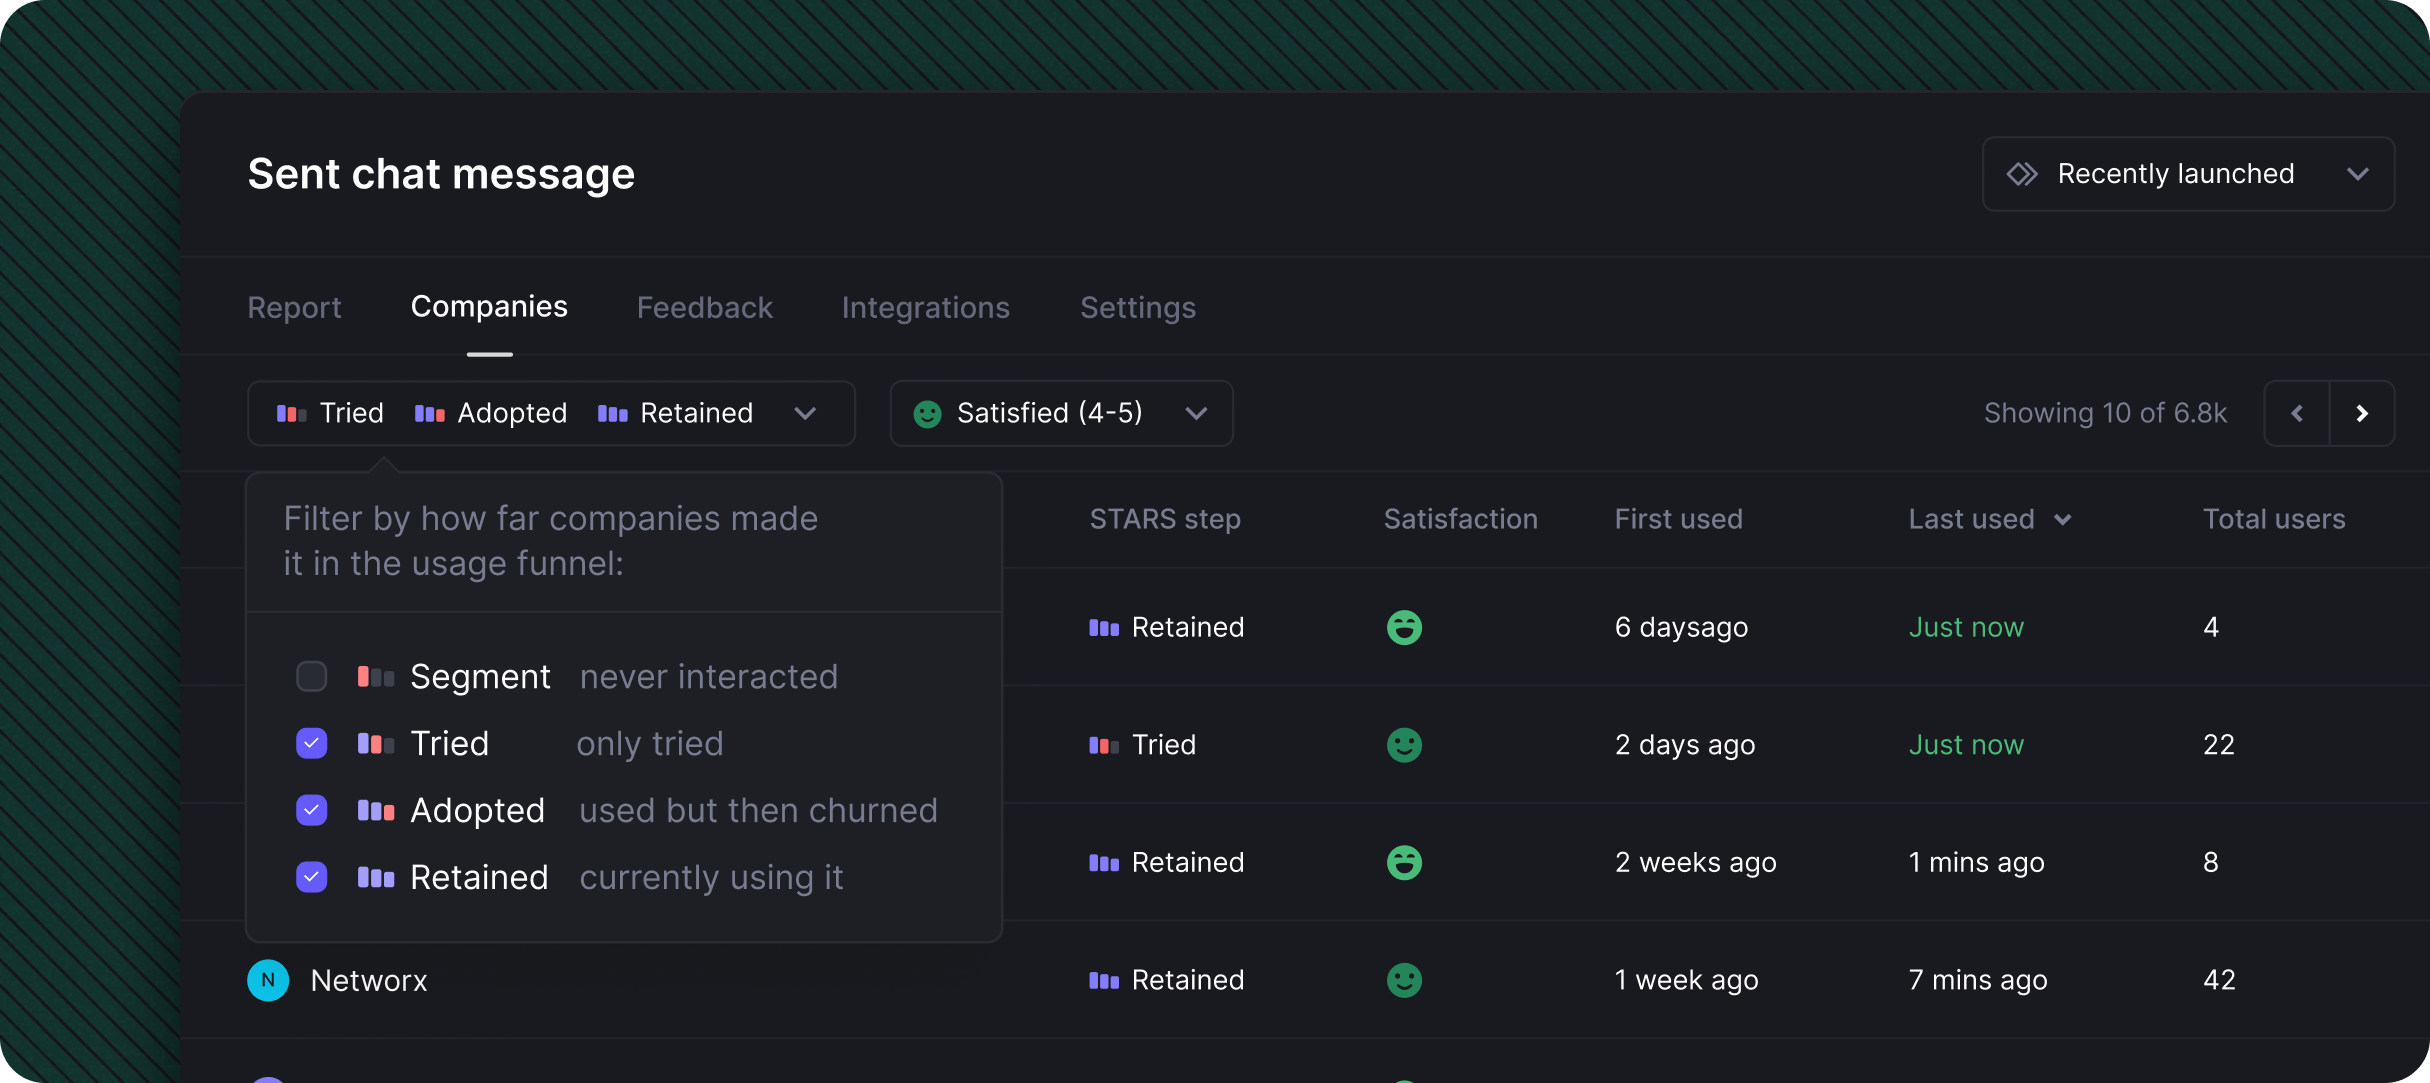Image resolution: width=2430 pixels, height=1083 pixels.
Task: Click the Tried bars icon in the STARS step column
Action: pyautogui.click(x=1104, y=745)
